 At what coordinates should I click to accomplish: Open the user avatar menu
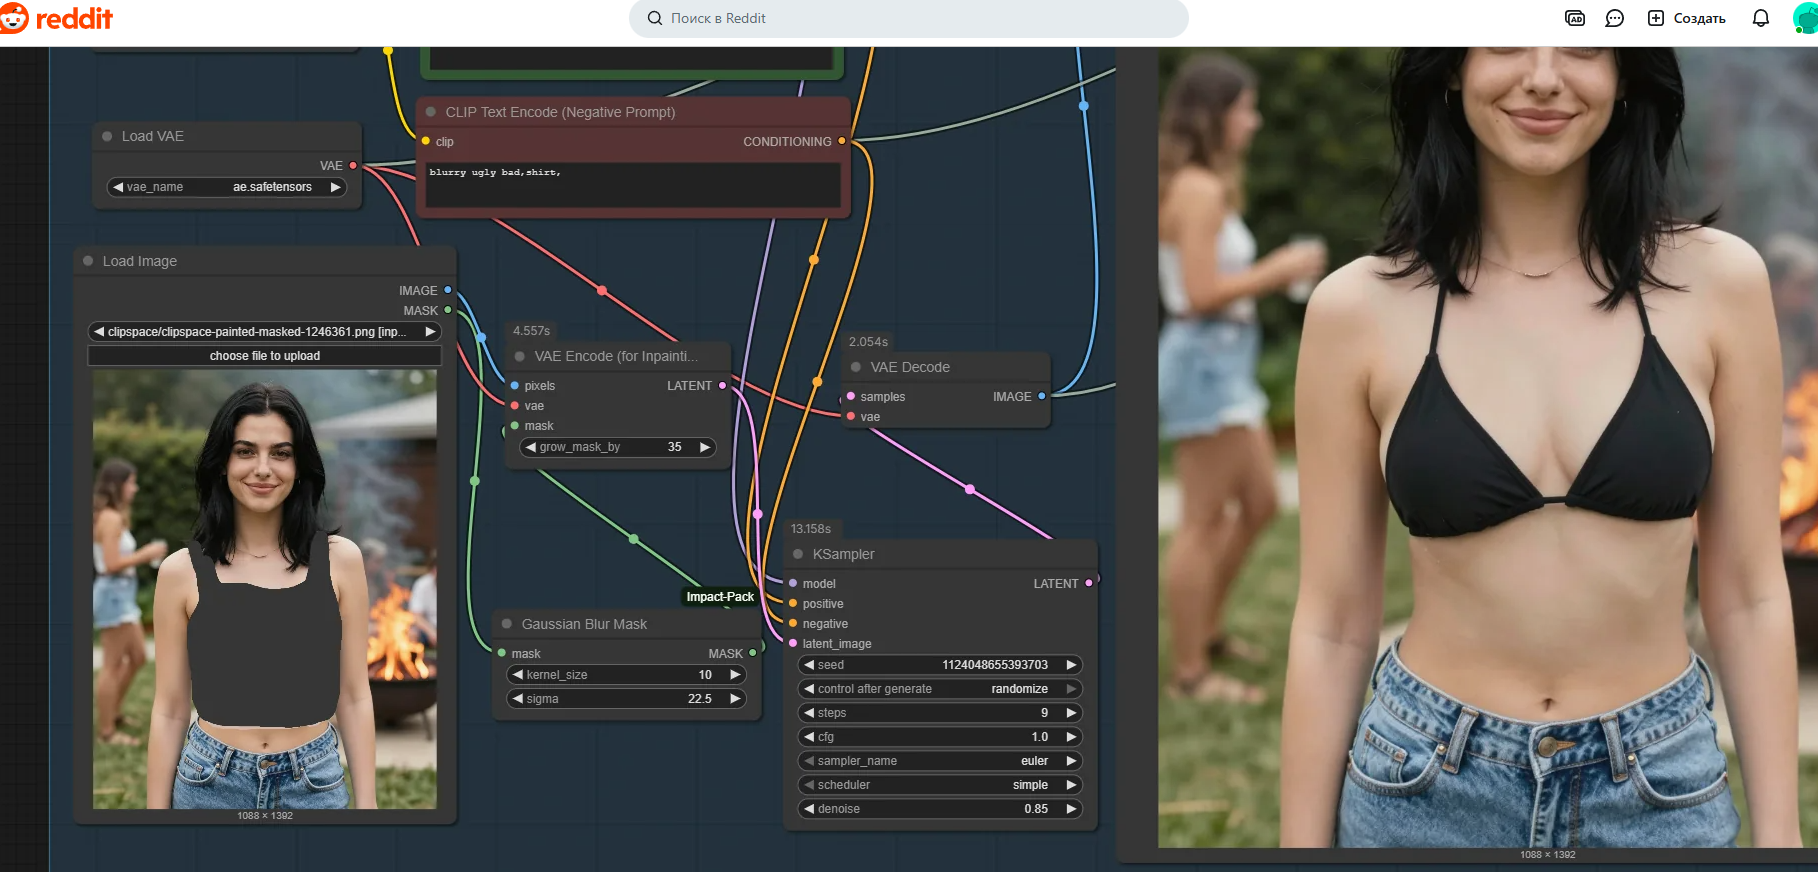tap(1806, 18)
